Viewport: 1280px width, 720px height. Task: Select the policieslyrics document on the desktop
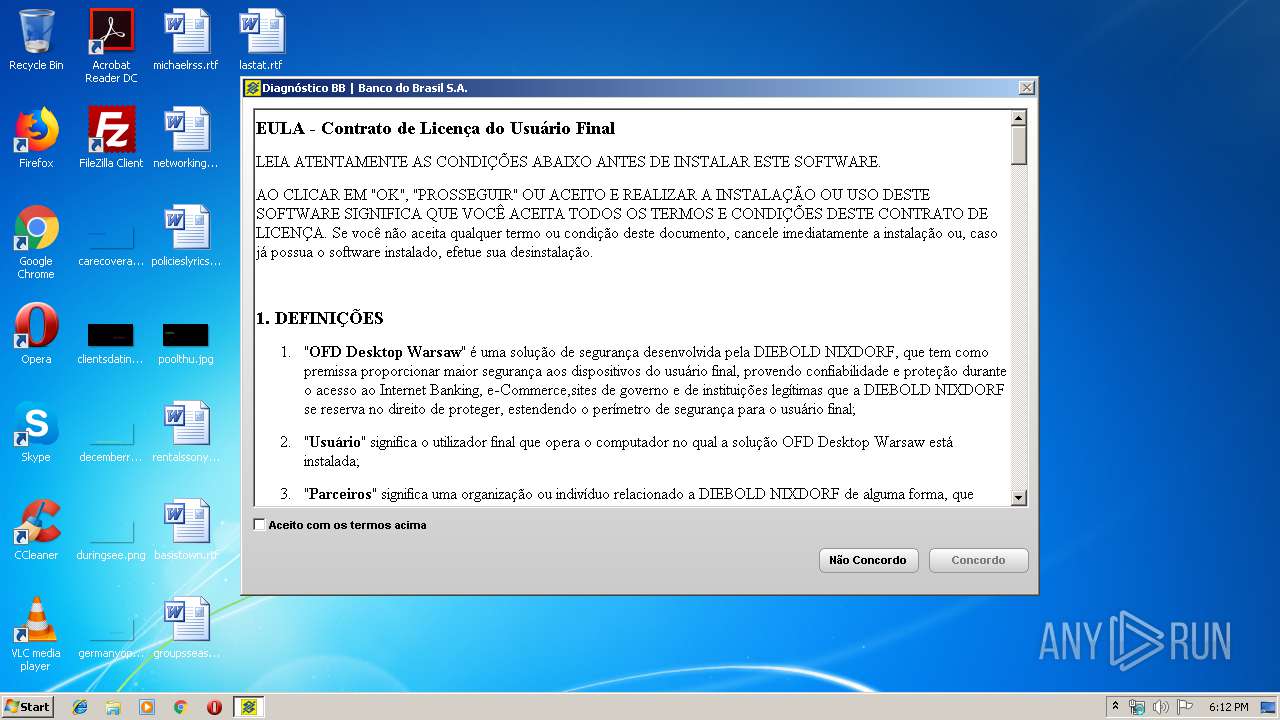(186, 236)
